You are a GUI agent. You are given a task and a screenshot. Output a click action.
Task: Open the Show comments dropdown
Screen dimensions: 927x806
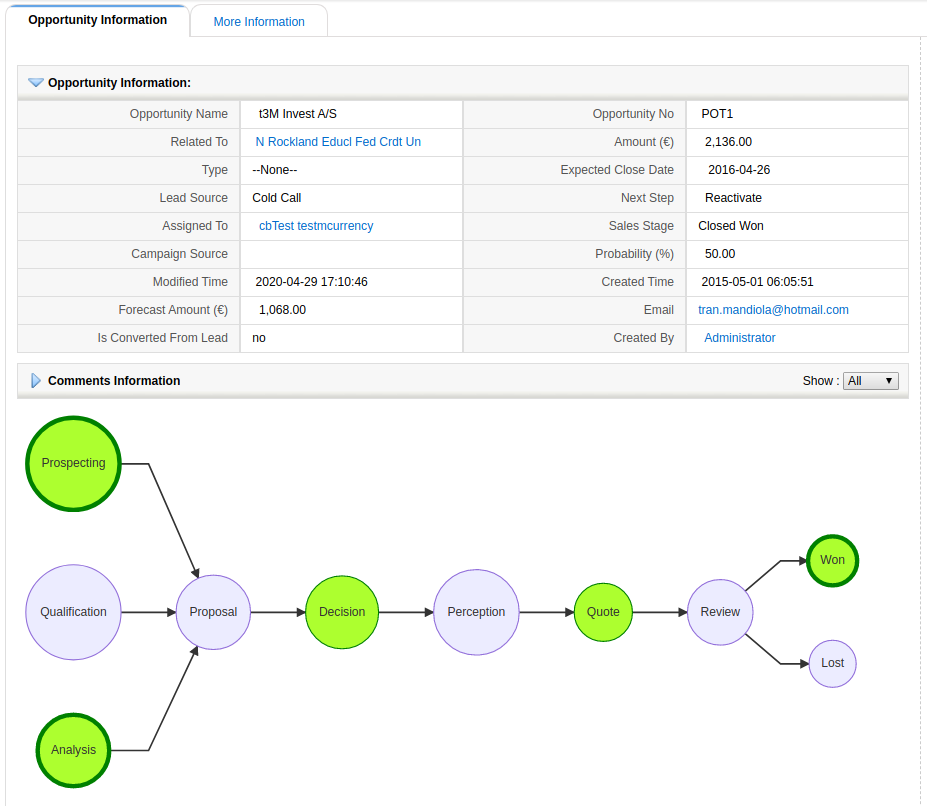click(x=870, y=381)
